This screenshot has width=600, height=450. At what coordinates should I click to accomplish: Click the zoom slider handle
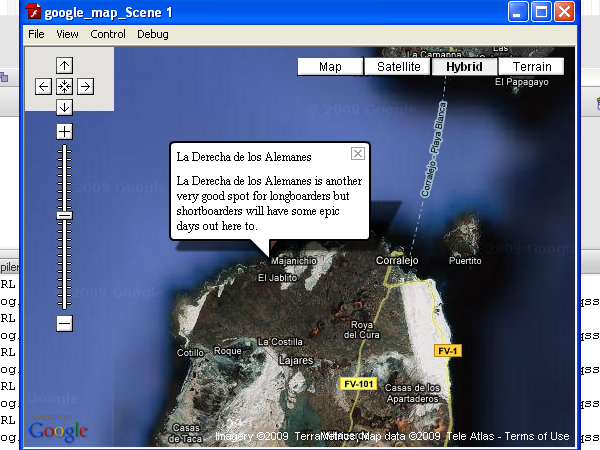(64, 215)
